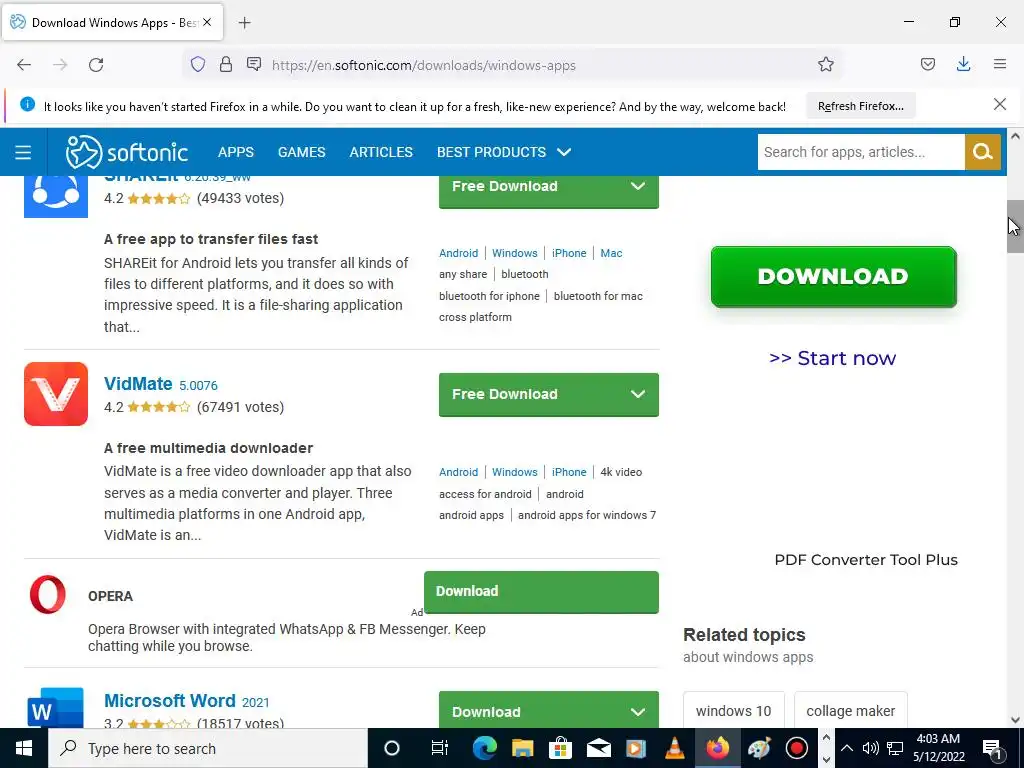
Task: Open the tracking protection shield icon
Action: click(198, 64)
